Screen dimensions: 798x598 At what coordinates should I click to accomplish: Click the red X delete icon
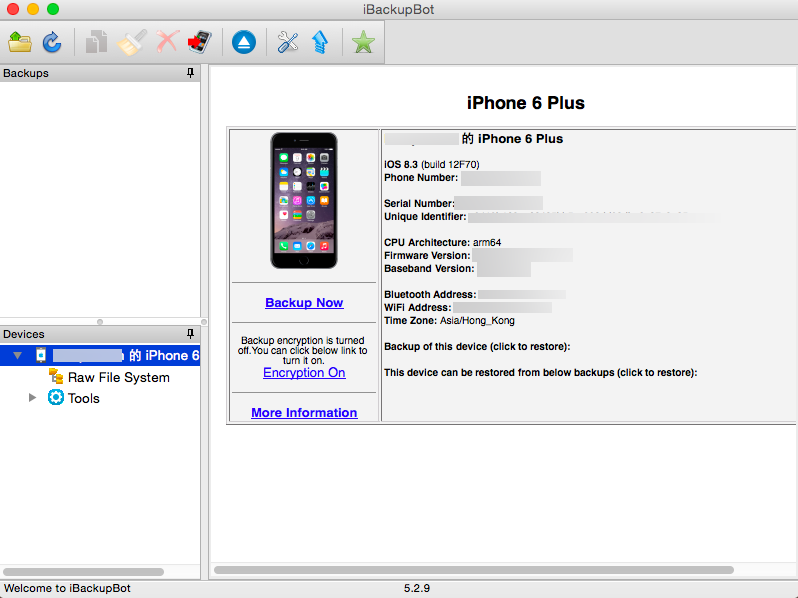167,42
